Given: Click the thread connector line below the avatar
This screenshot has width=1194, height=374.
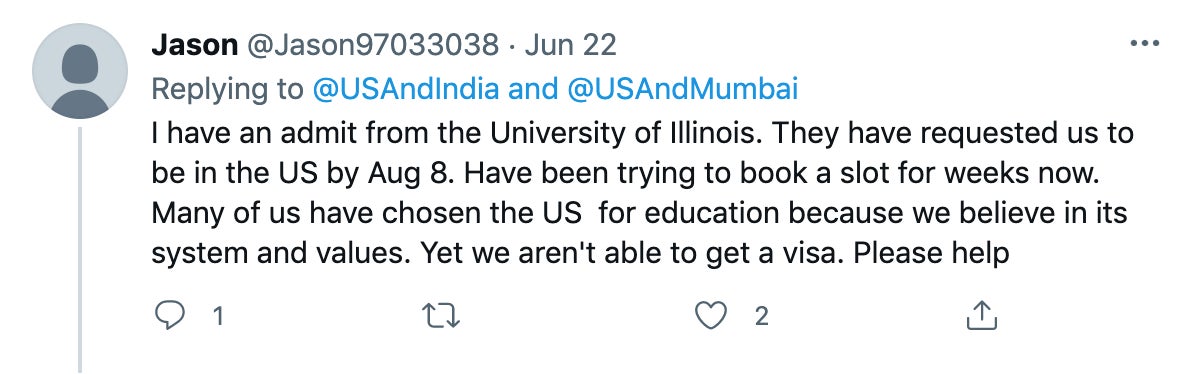Looking at the screenshot, I should click(80, 250).
